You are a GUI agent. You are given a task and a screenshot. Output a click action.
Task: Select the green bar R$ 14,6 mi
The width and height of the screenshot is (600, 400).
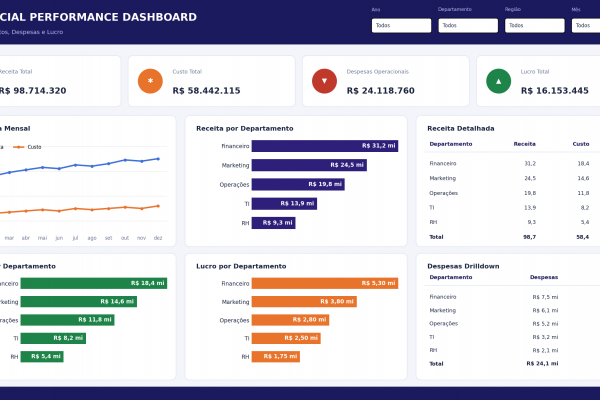(x=78, y=302)
